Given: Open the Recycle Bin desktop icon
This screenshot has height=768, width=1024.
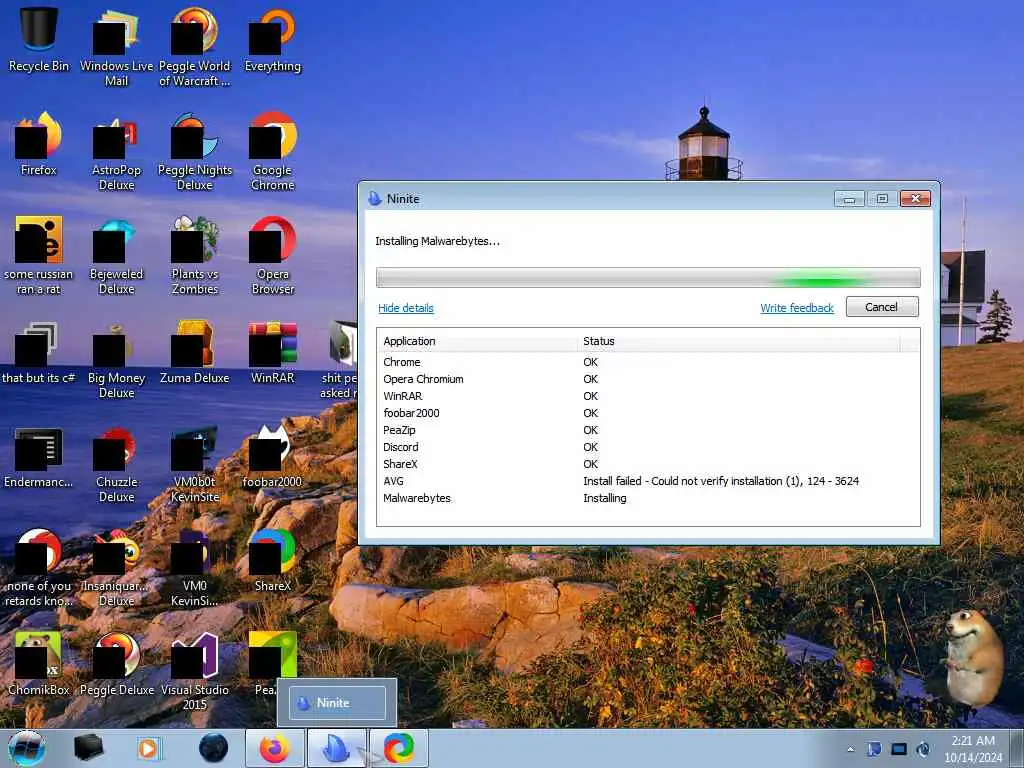Looking at the screenshot, I should pos(39,39).
